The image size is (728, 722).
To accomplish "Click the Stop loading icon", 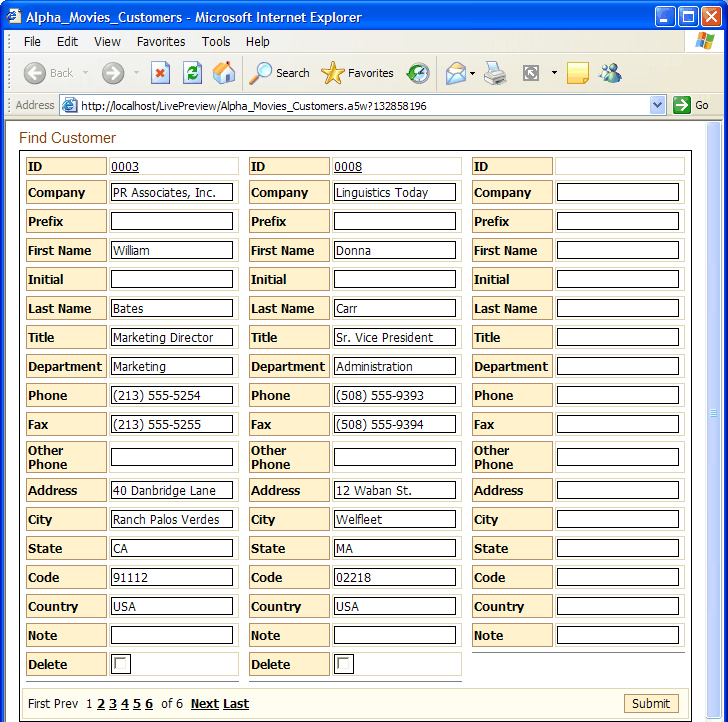I will (x=160, y=73).
